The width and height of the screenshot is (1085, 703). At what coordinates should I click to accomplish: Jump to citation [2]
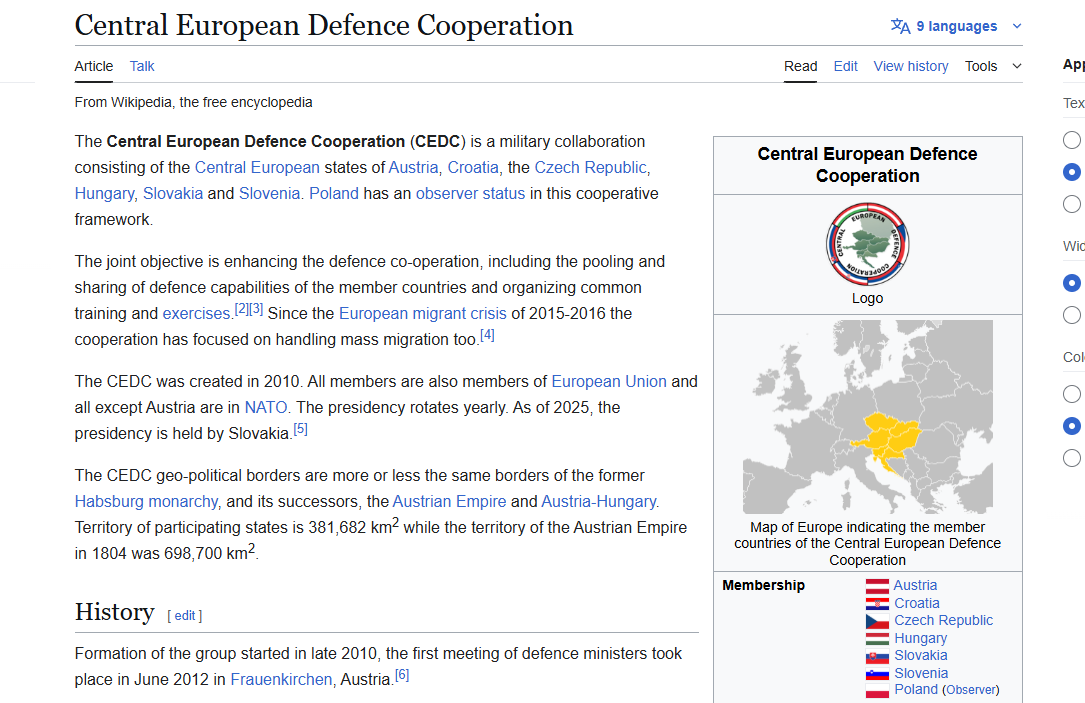click(x=241, y=309)
